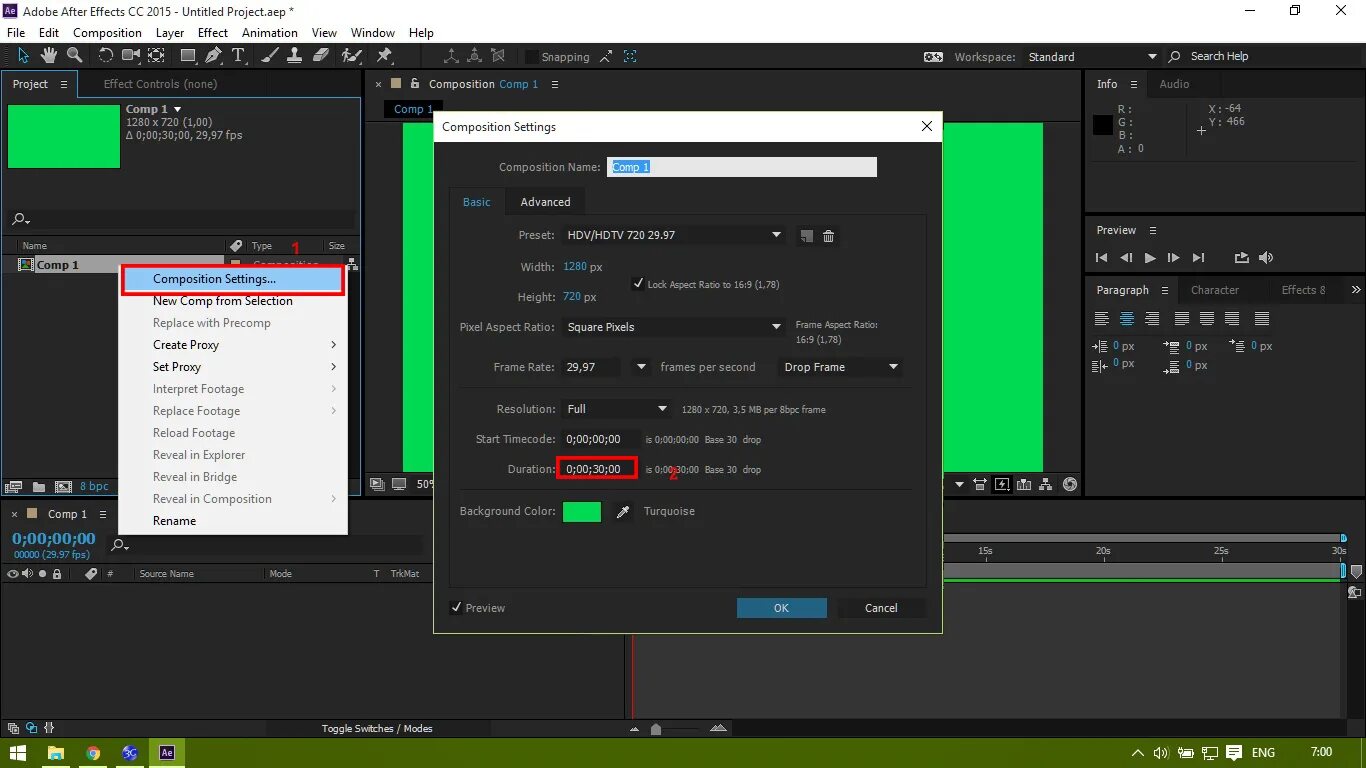
Task: Open the Preset dropdown HDV/HDTV 720 29.97
Action: (x=674, y=235)
